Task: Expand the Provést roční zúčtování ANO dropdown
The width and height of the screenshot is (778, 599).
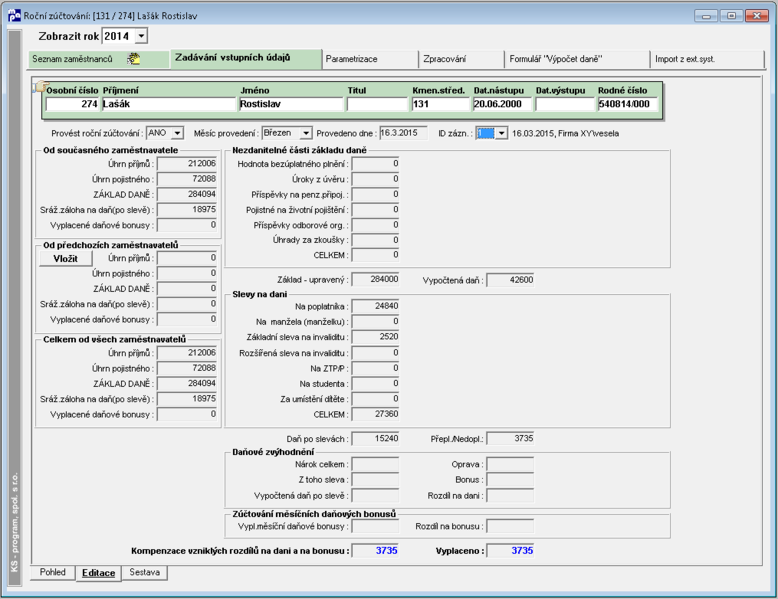Action: coord(178,133)
